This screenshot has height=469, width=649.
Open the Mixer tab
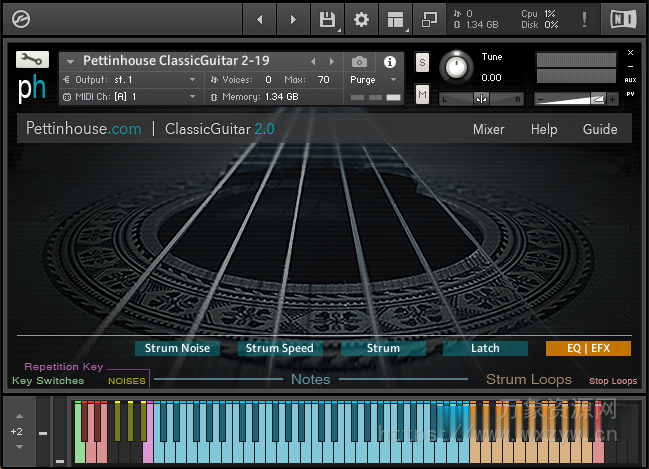click(488, 129)
